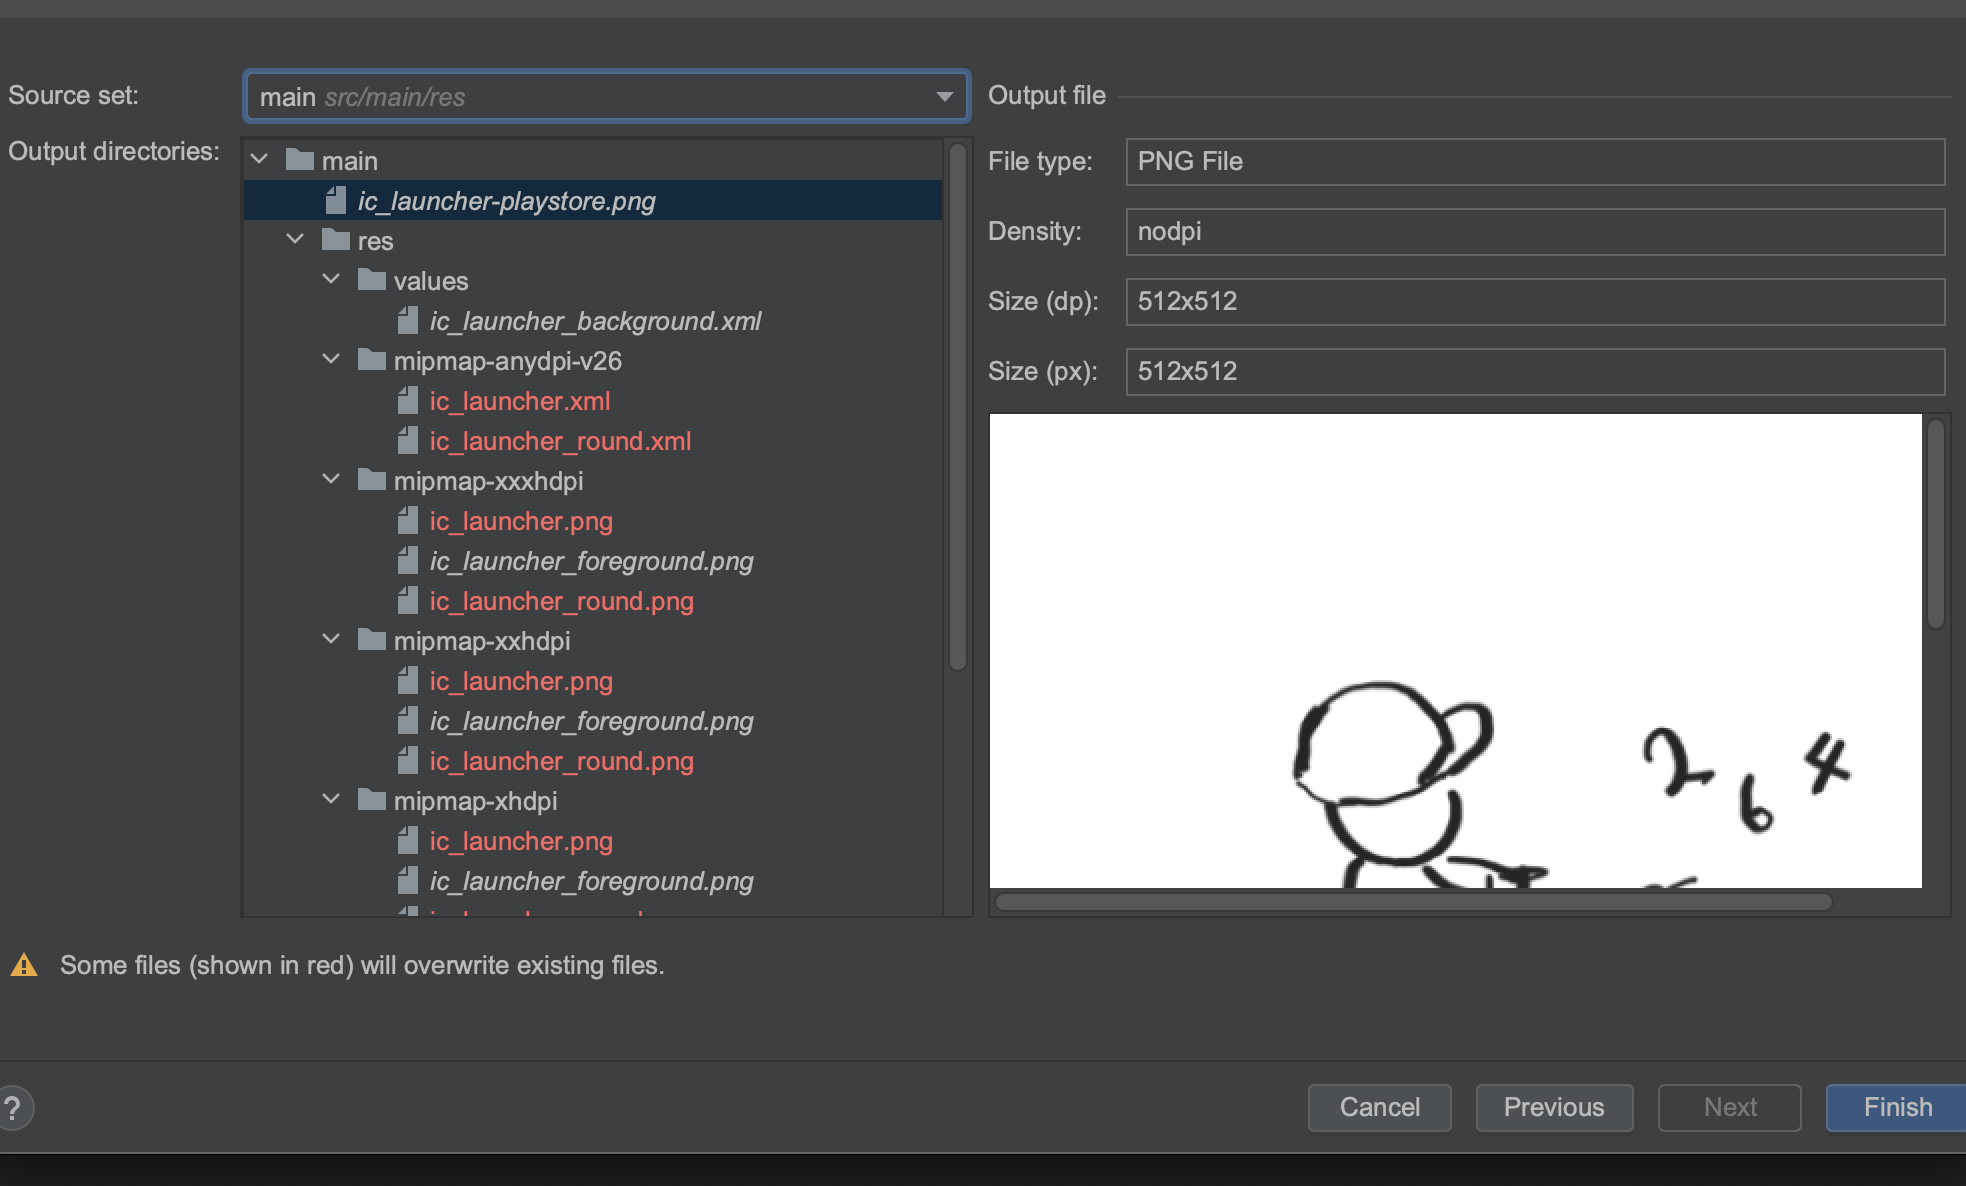Click ic_launcher-playstore.png file icon
The image size is (1966, 1186).
(336, 201)
